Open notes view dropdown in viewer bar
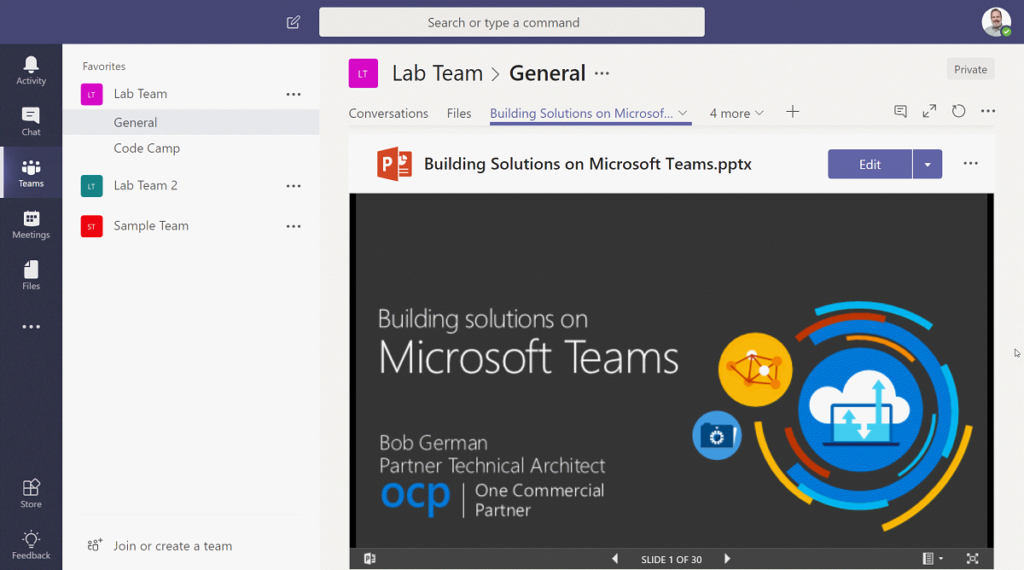The width and height of the screenshot is (1024, 570). [933, 558]
